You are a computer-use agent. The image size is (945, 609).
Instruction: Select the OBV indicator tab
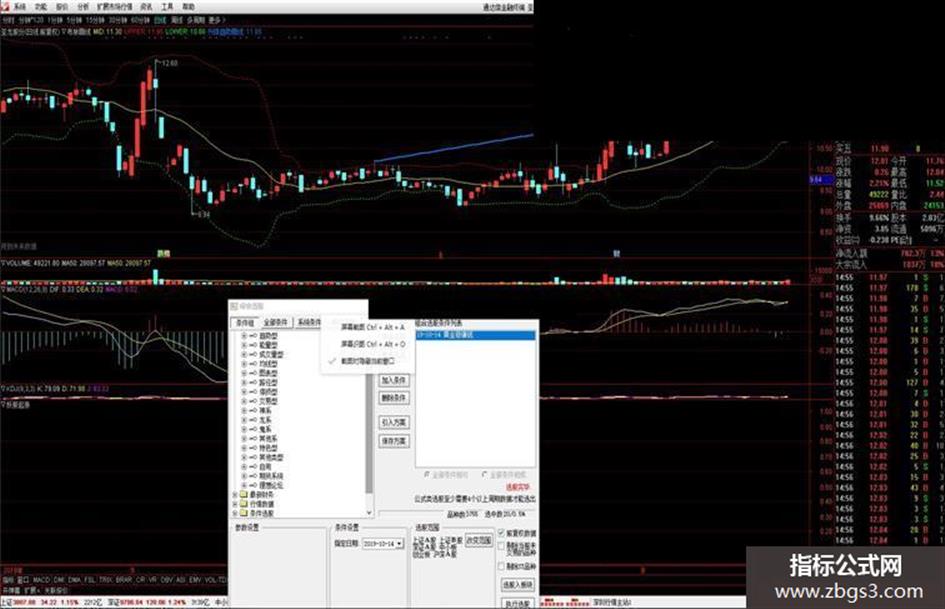tap(166, 579)
